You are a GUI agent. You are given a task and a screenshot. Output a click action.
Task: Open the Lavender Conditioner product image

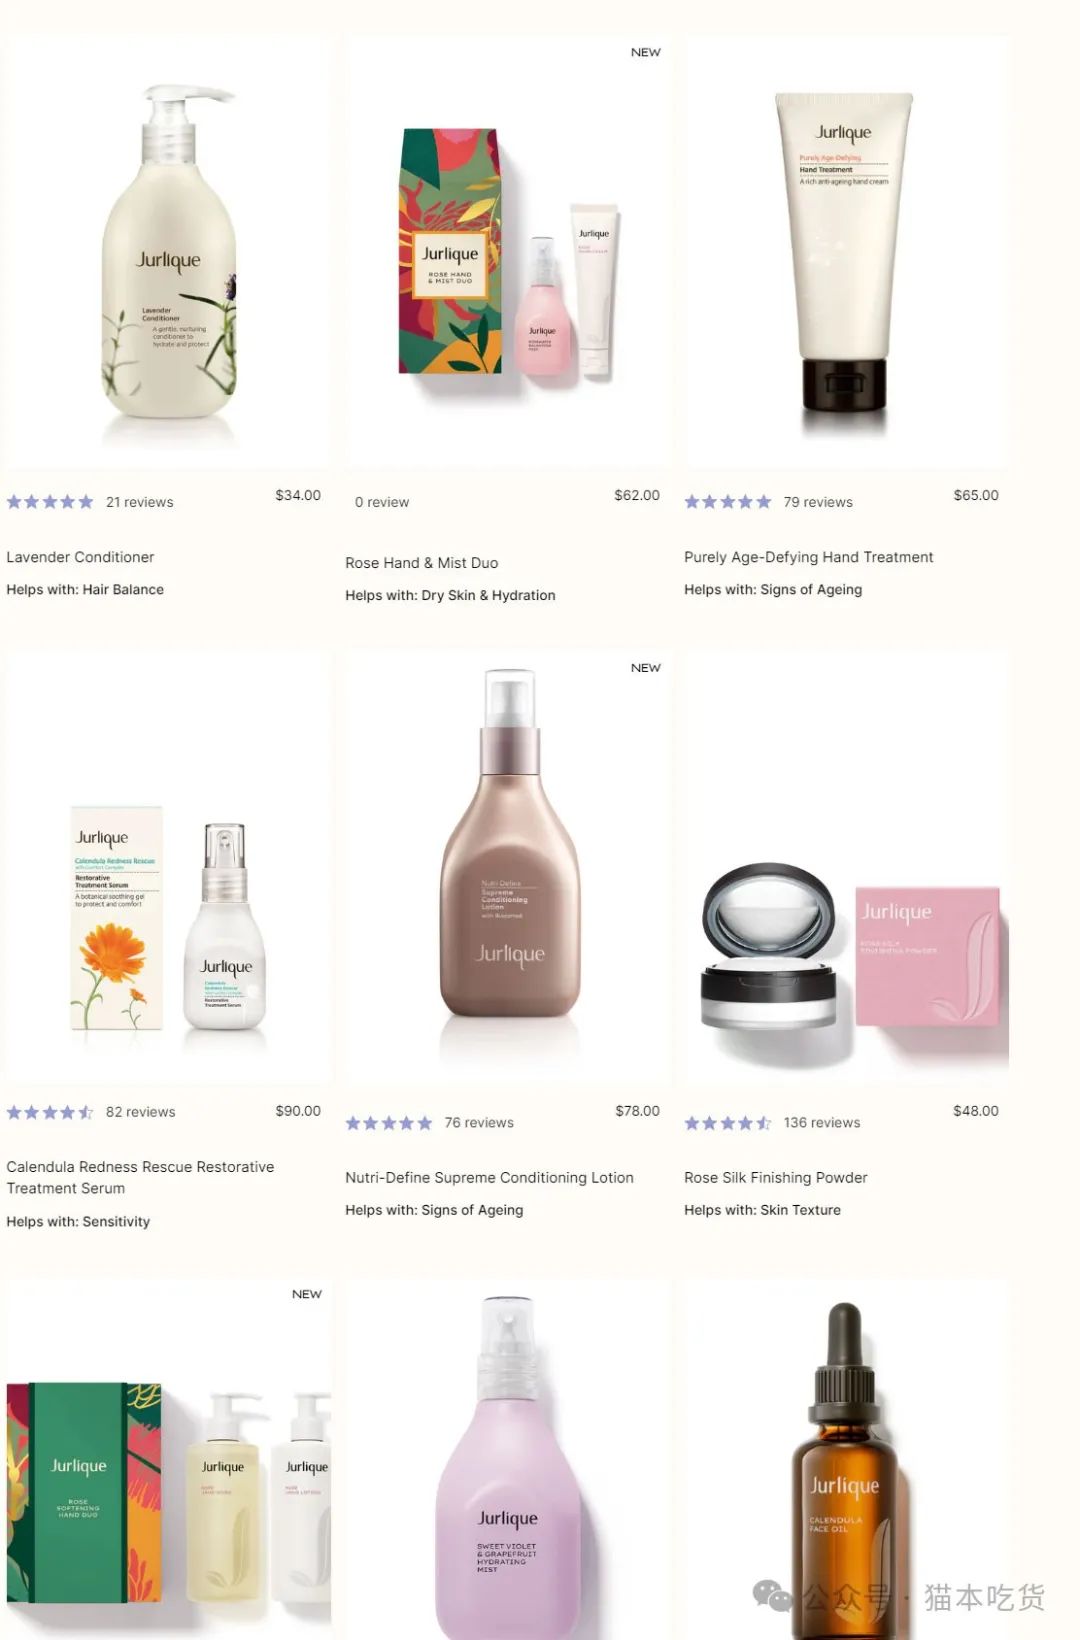coord(168,253)
